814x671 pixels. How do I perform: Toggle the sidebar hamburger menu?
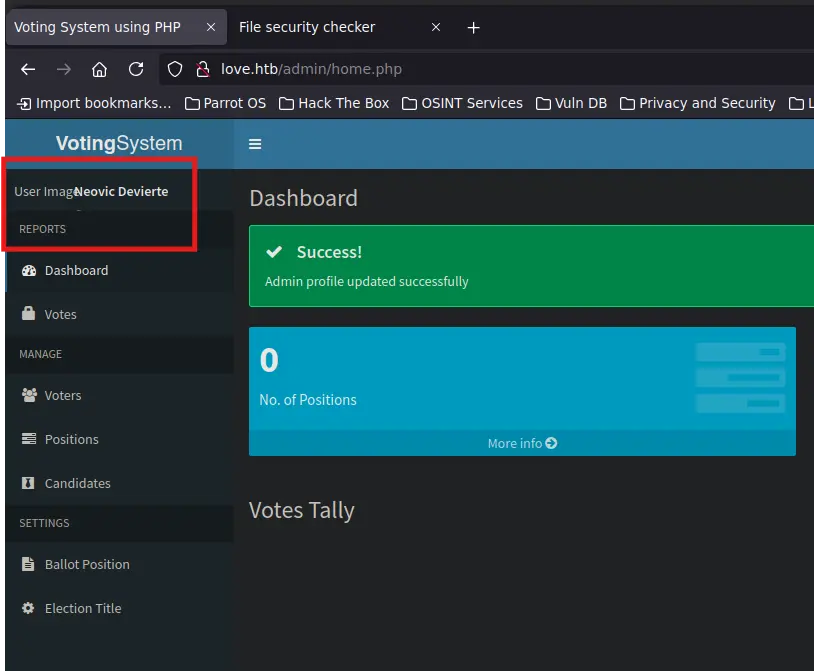[255, 144]
